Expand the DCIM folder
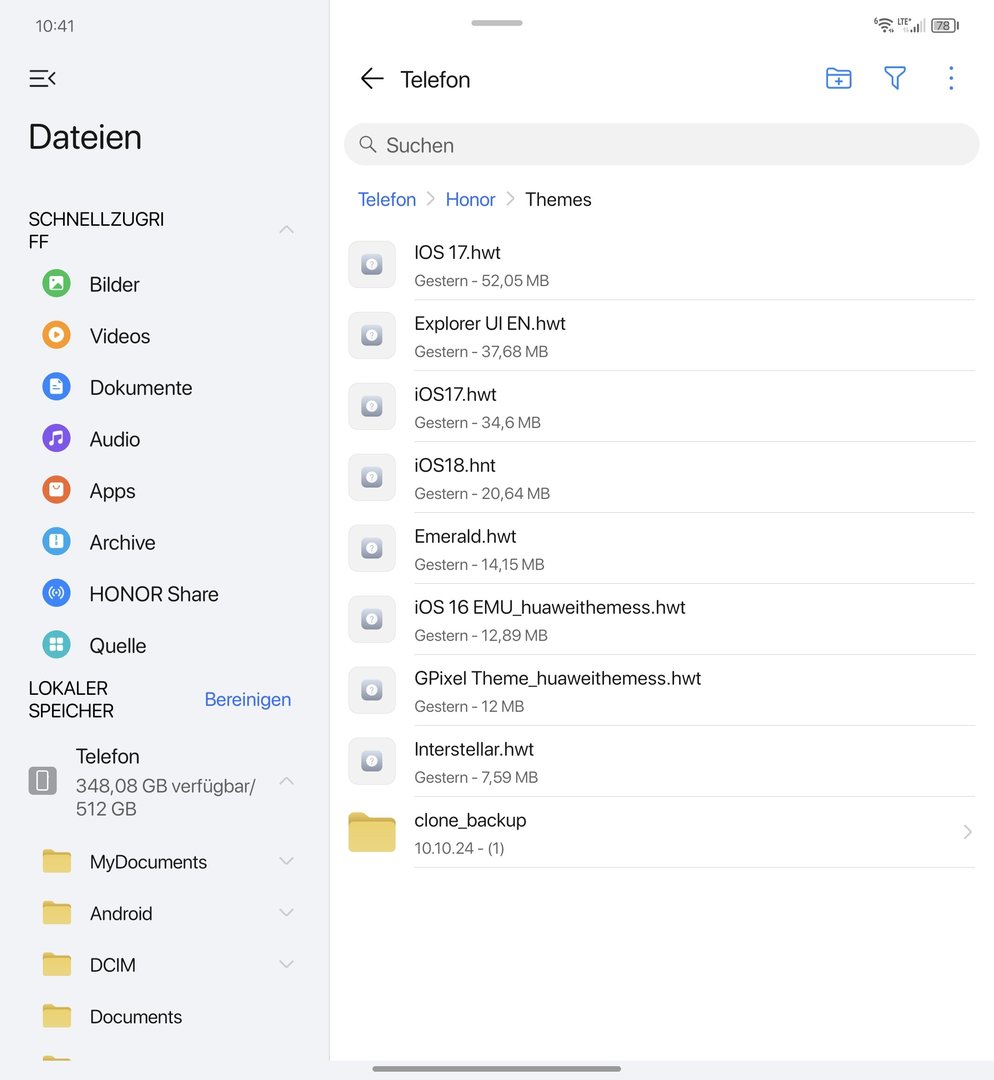The image size is (994, 1080). click(x=286, y=965)
